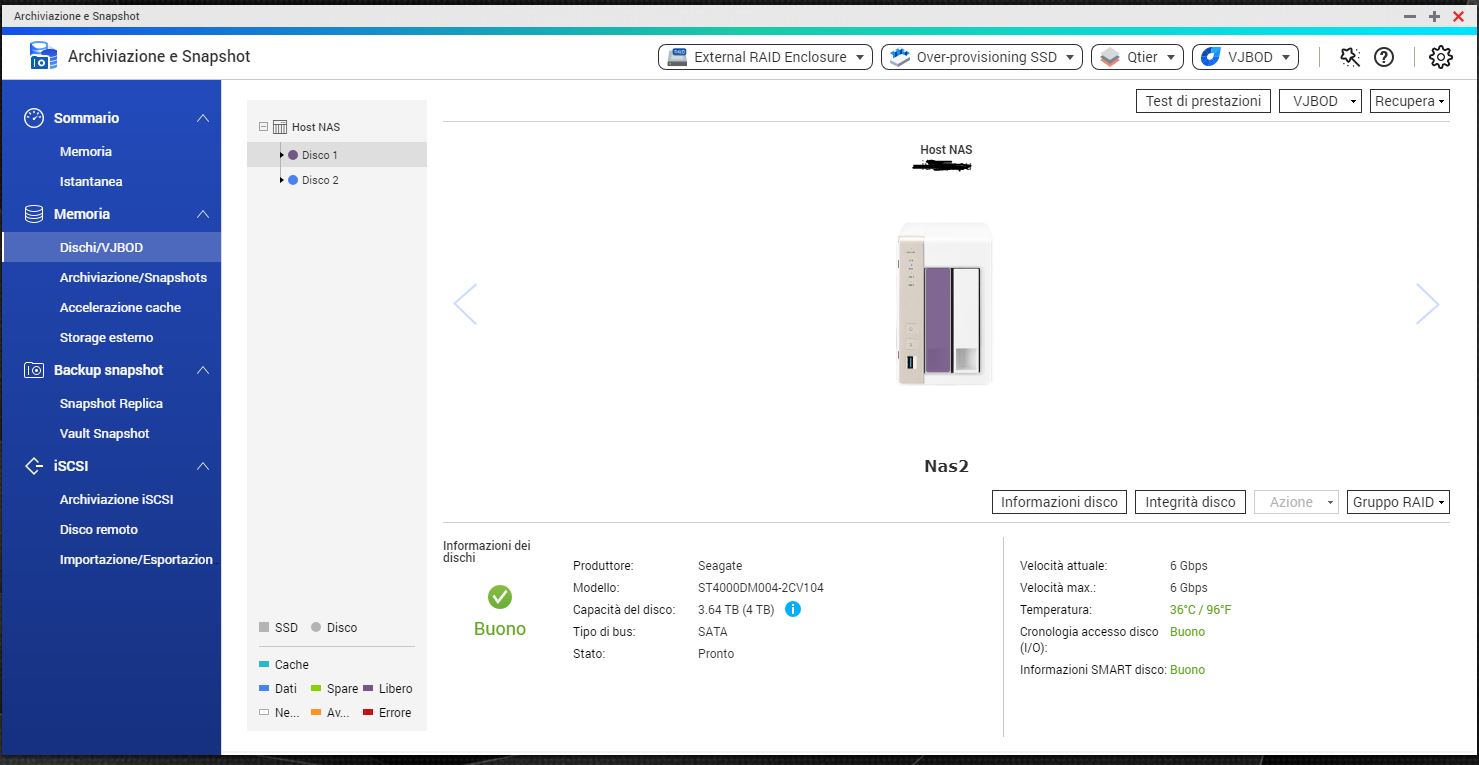Click the Test di prestazioni button
Screen dimensions: 1479x765
click(1203, 101)
